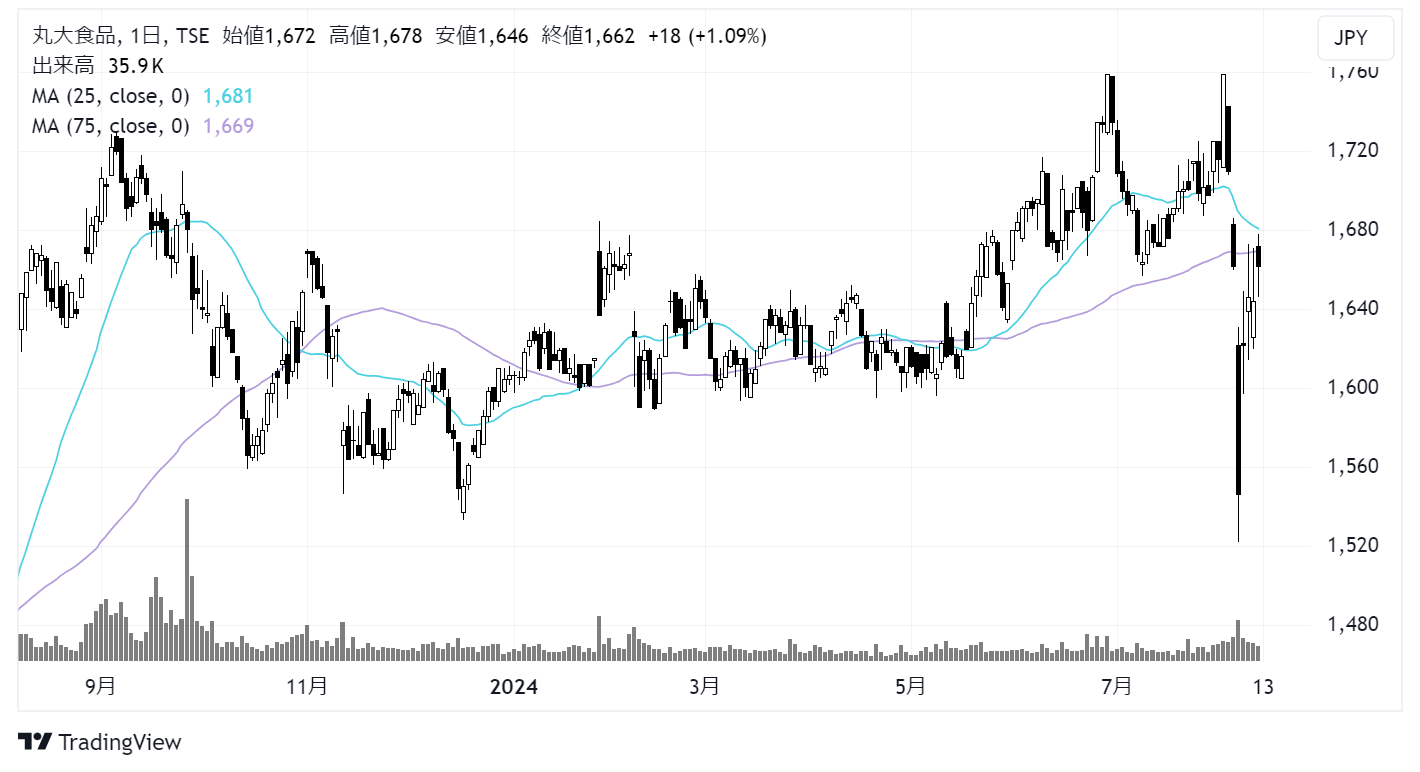Click the 1,680 price axis label
The height and width of the screenshot is (772, 1420).
click(1351, 230)
